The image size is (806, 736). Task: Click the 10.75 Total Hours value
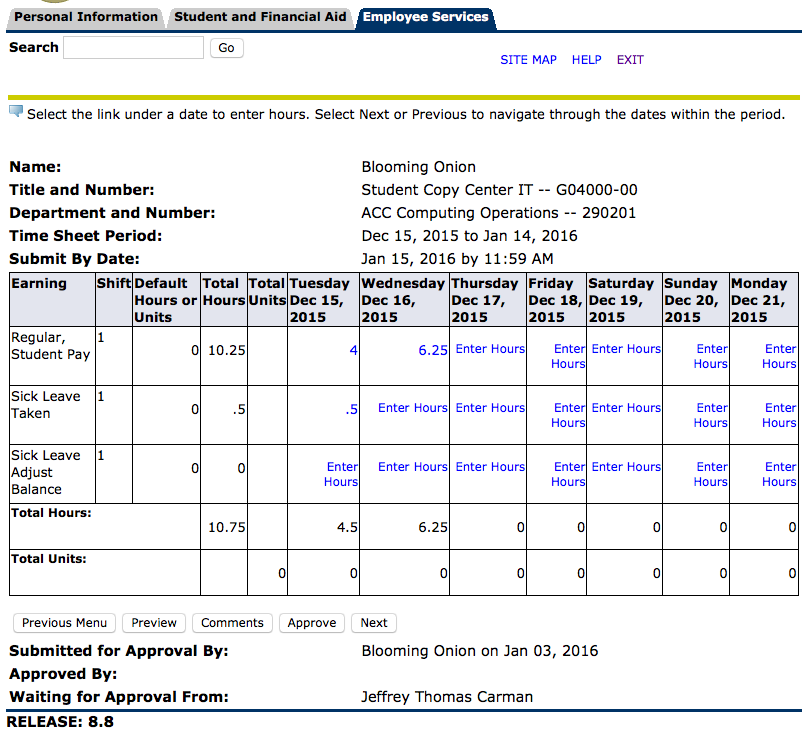pos(227,527)
